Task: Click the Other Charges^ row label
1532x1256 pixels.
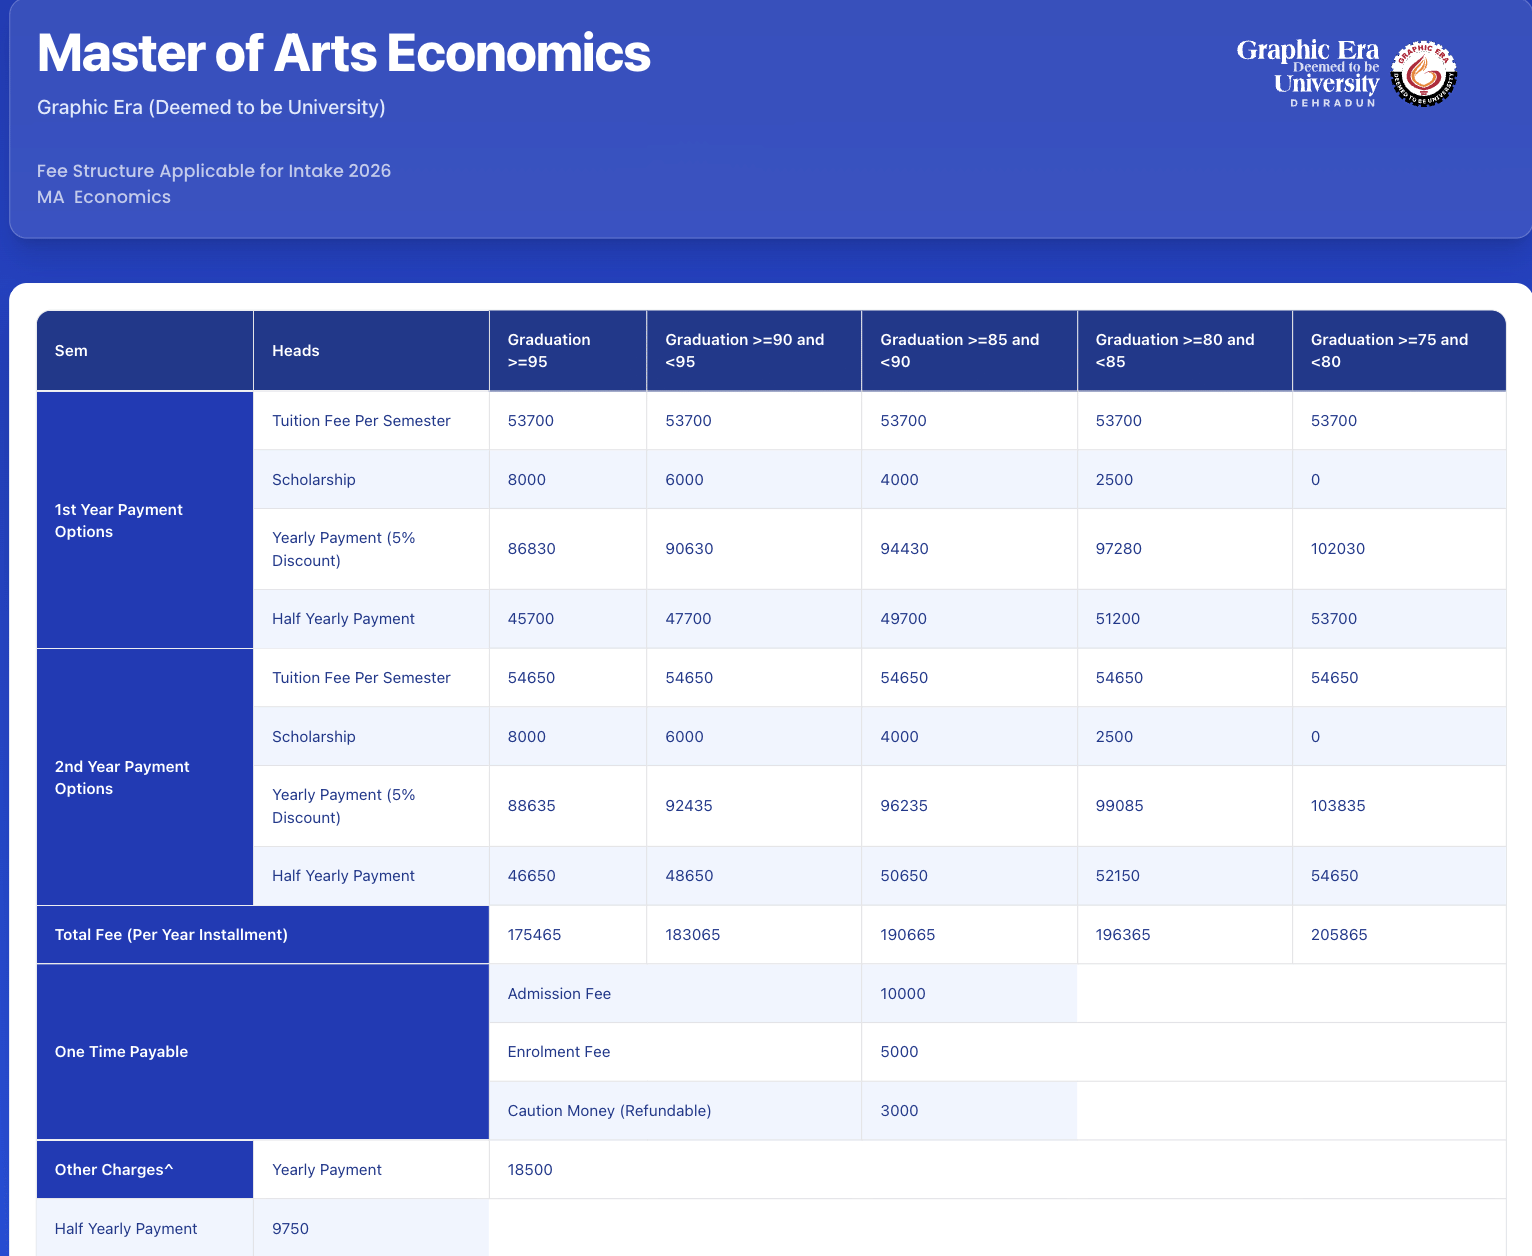Action: [114, 1170]
